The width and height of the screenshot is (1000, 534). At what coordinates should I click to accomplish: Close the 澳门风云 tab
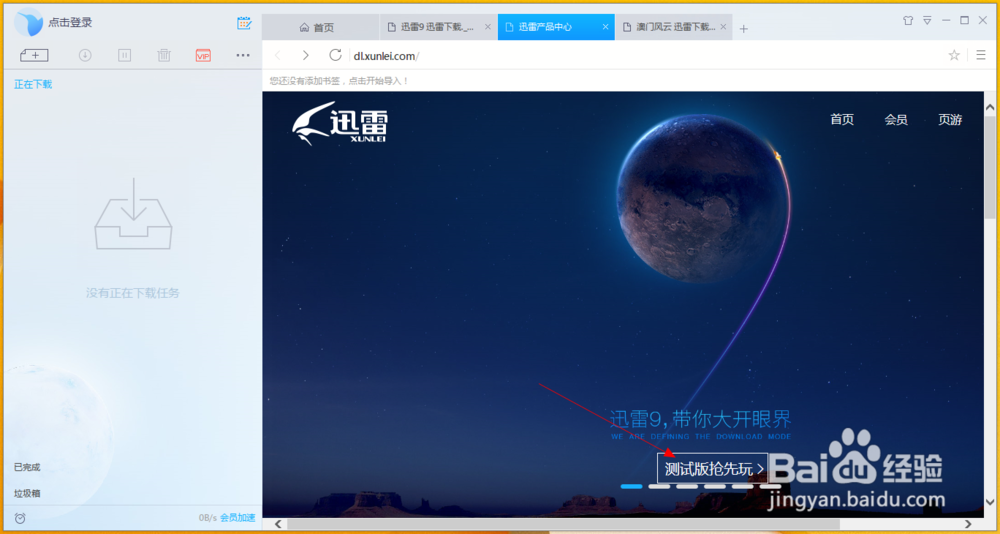[723, 27]
